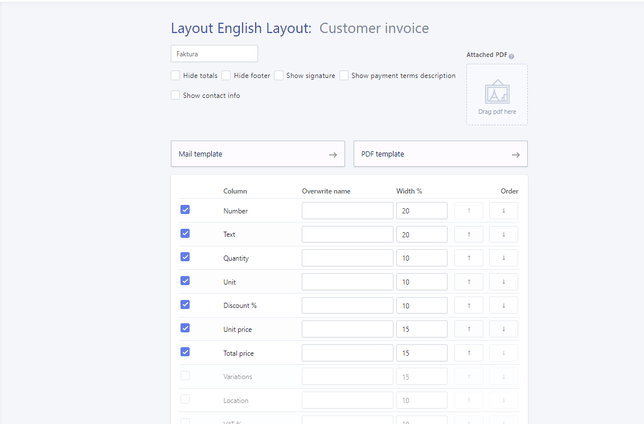Click the move-down arrow for Number row

click(x=503, y=211)
